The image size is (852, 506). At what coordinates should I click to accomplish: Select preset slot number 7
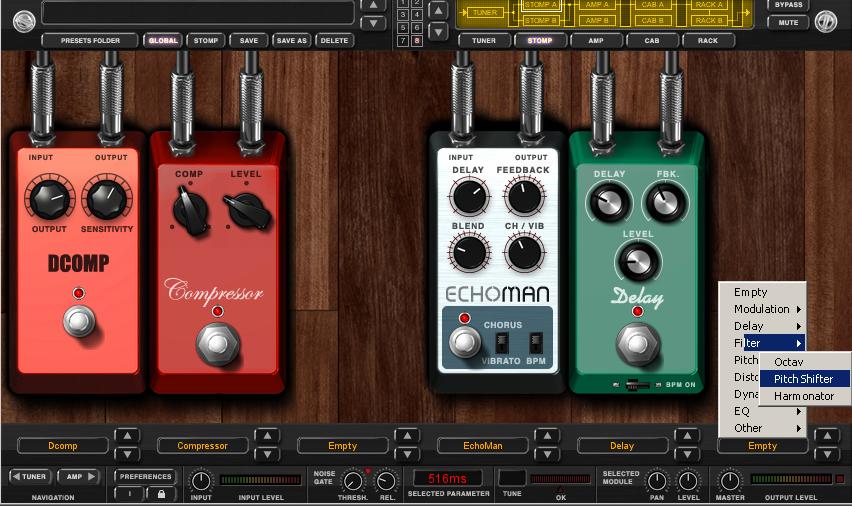coord(403,41)
